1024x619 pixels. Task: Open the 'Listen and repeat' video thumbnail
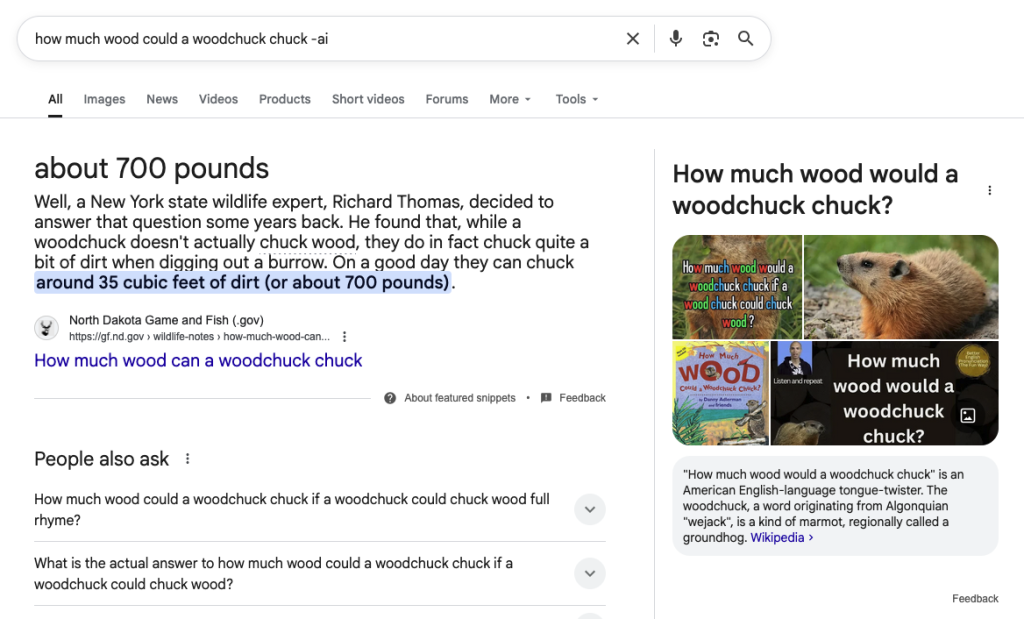point(885,393)
